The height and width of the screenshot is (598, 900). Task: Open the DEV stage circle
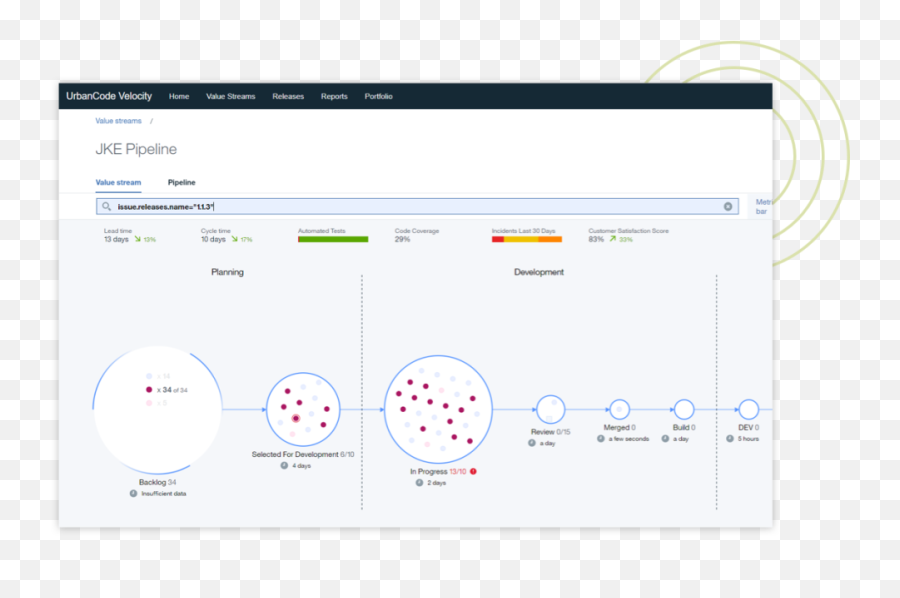[748, 410]
